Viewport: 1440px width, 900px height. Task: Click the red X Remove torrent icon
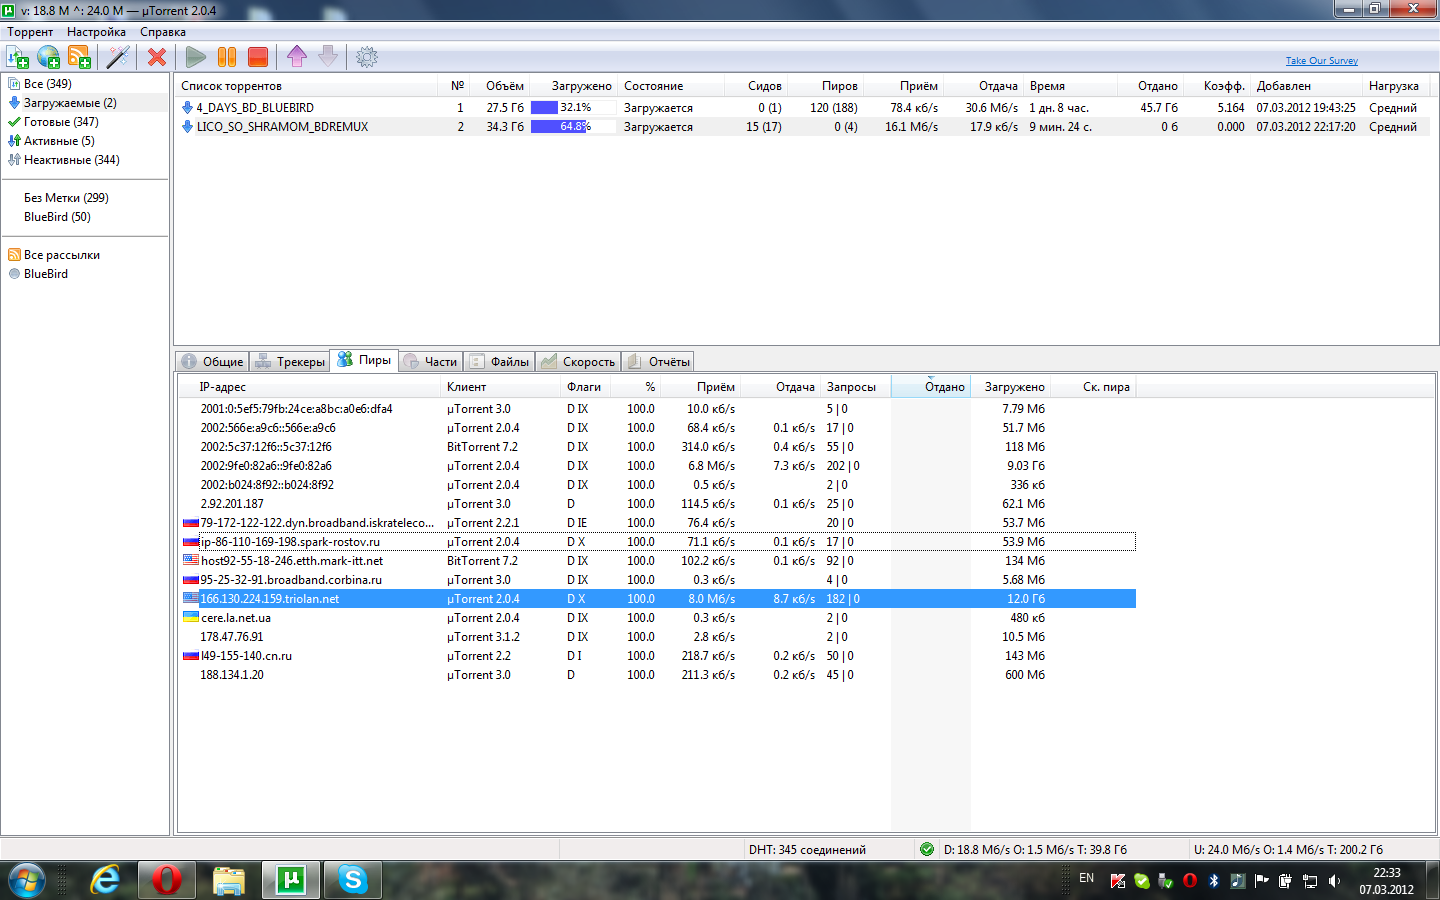coord(157,57)
